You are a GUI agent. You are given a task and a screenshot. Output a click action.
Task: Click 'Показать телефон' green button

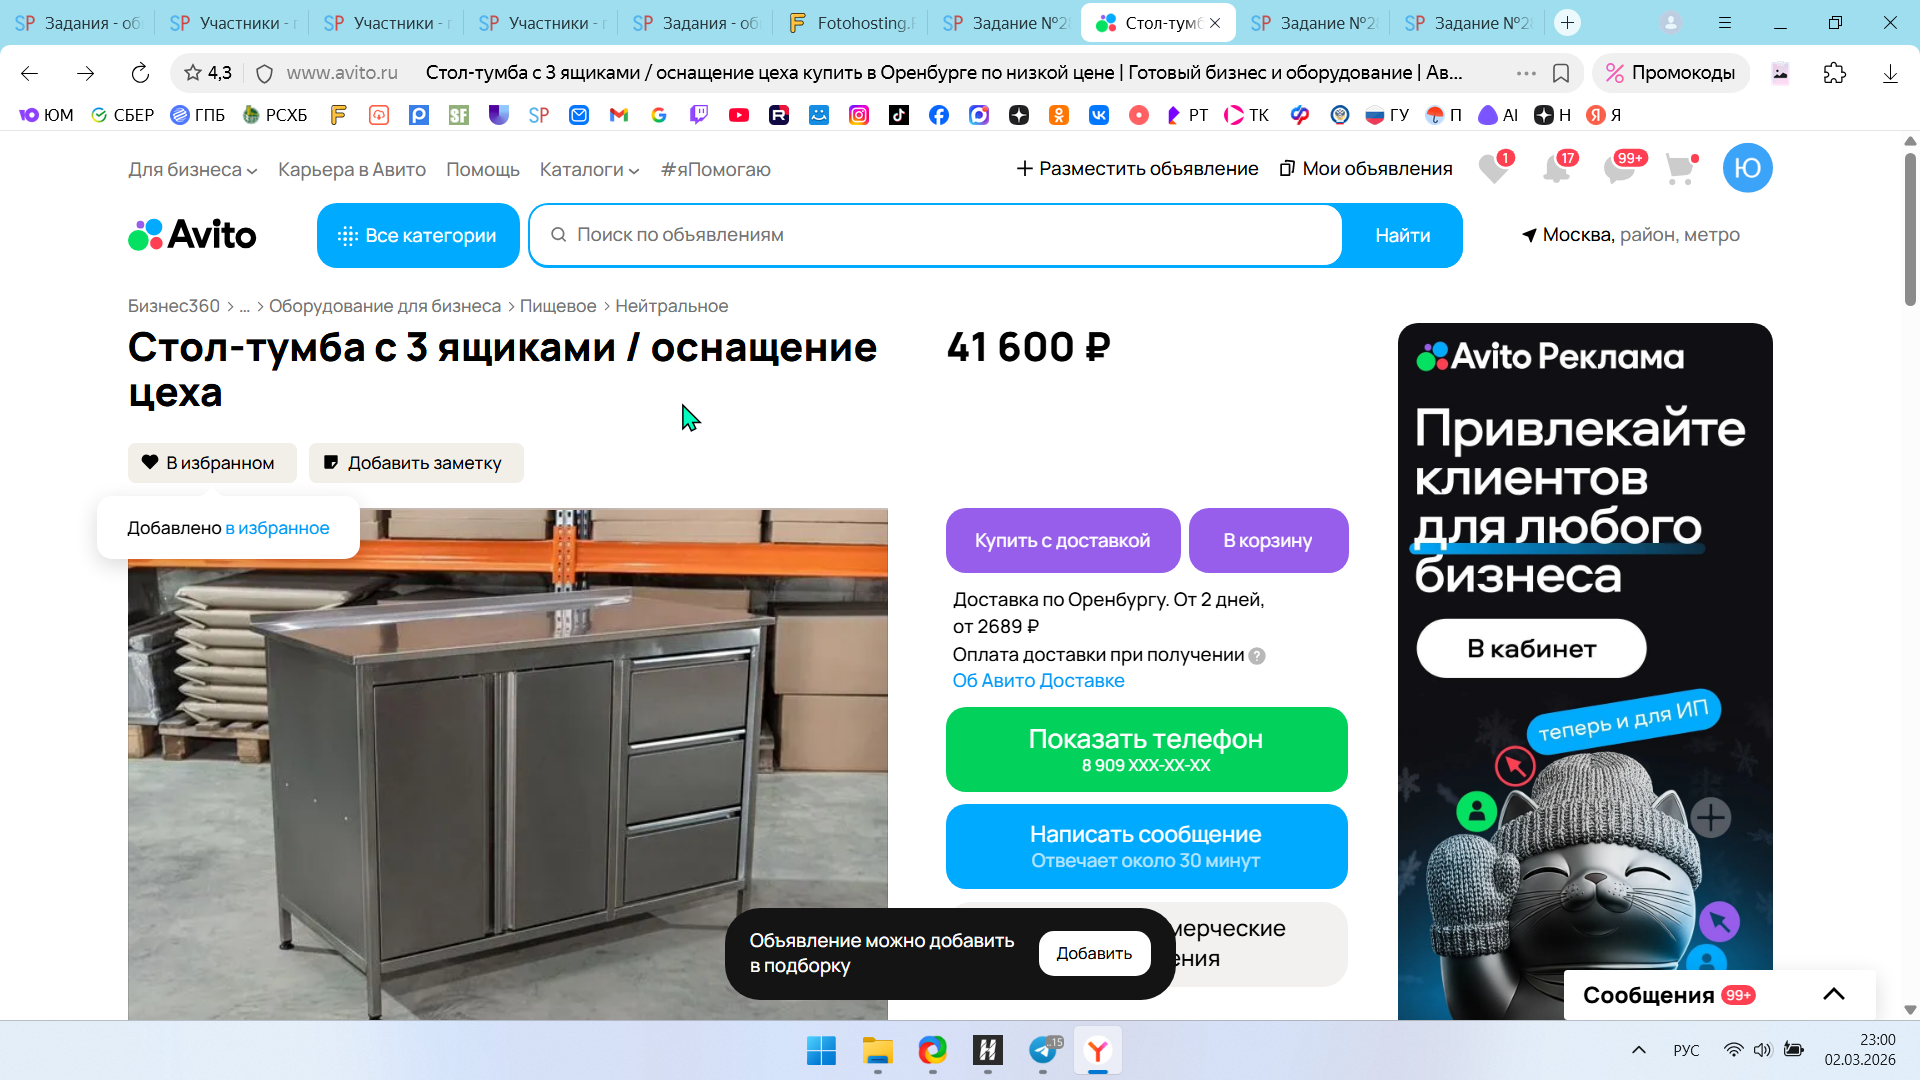[1146, 749]
